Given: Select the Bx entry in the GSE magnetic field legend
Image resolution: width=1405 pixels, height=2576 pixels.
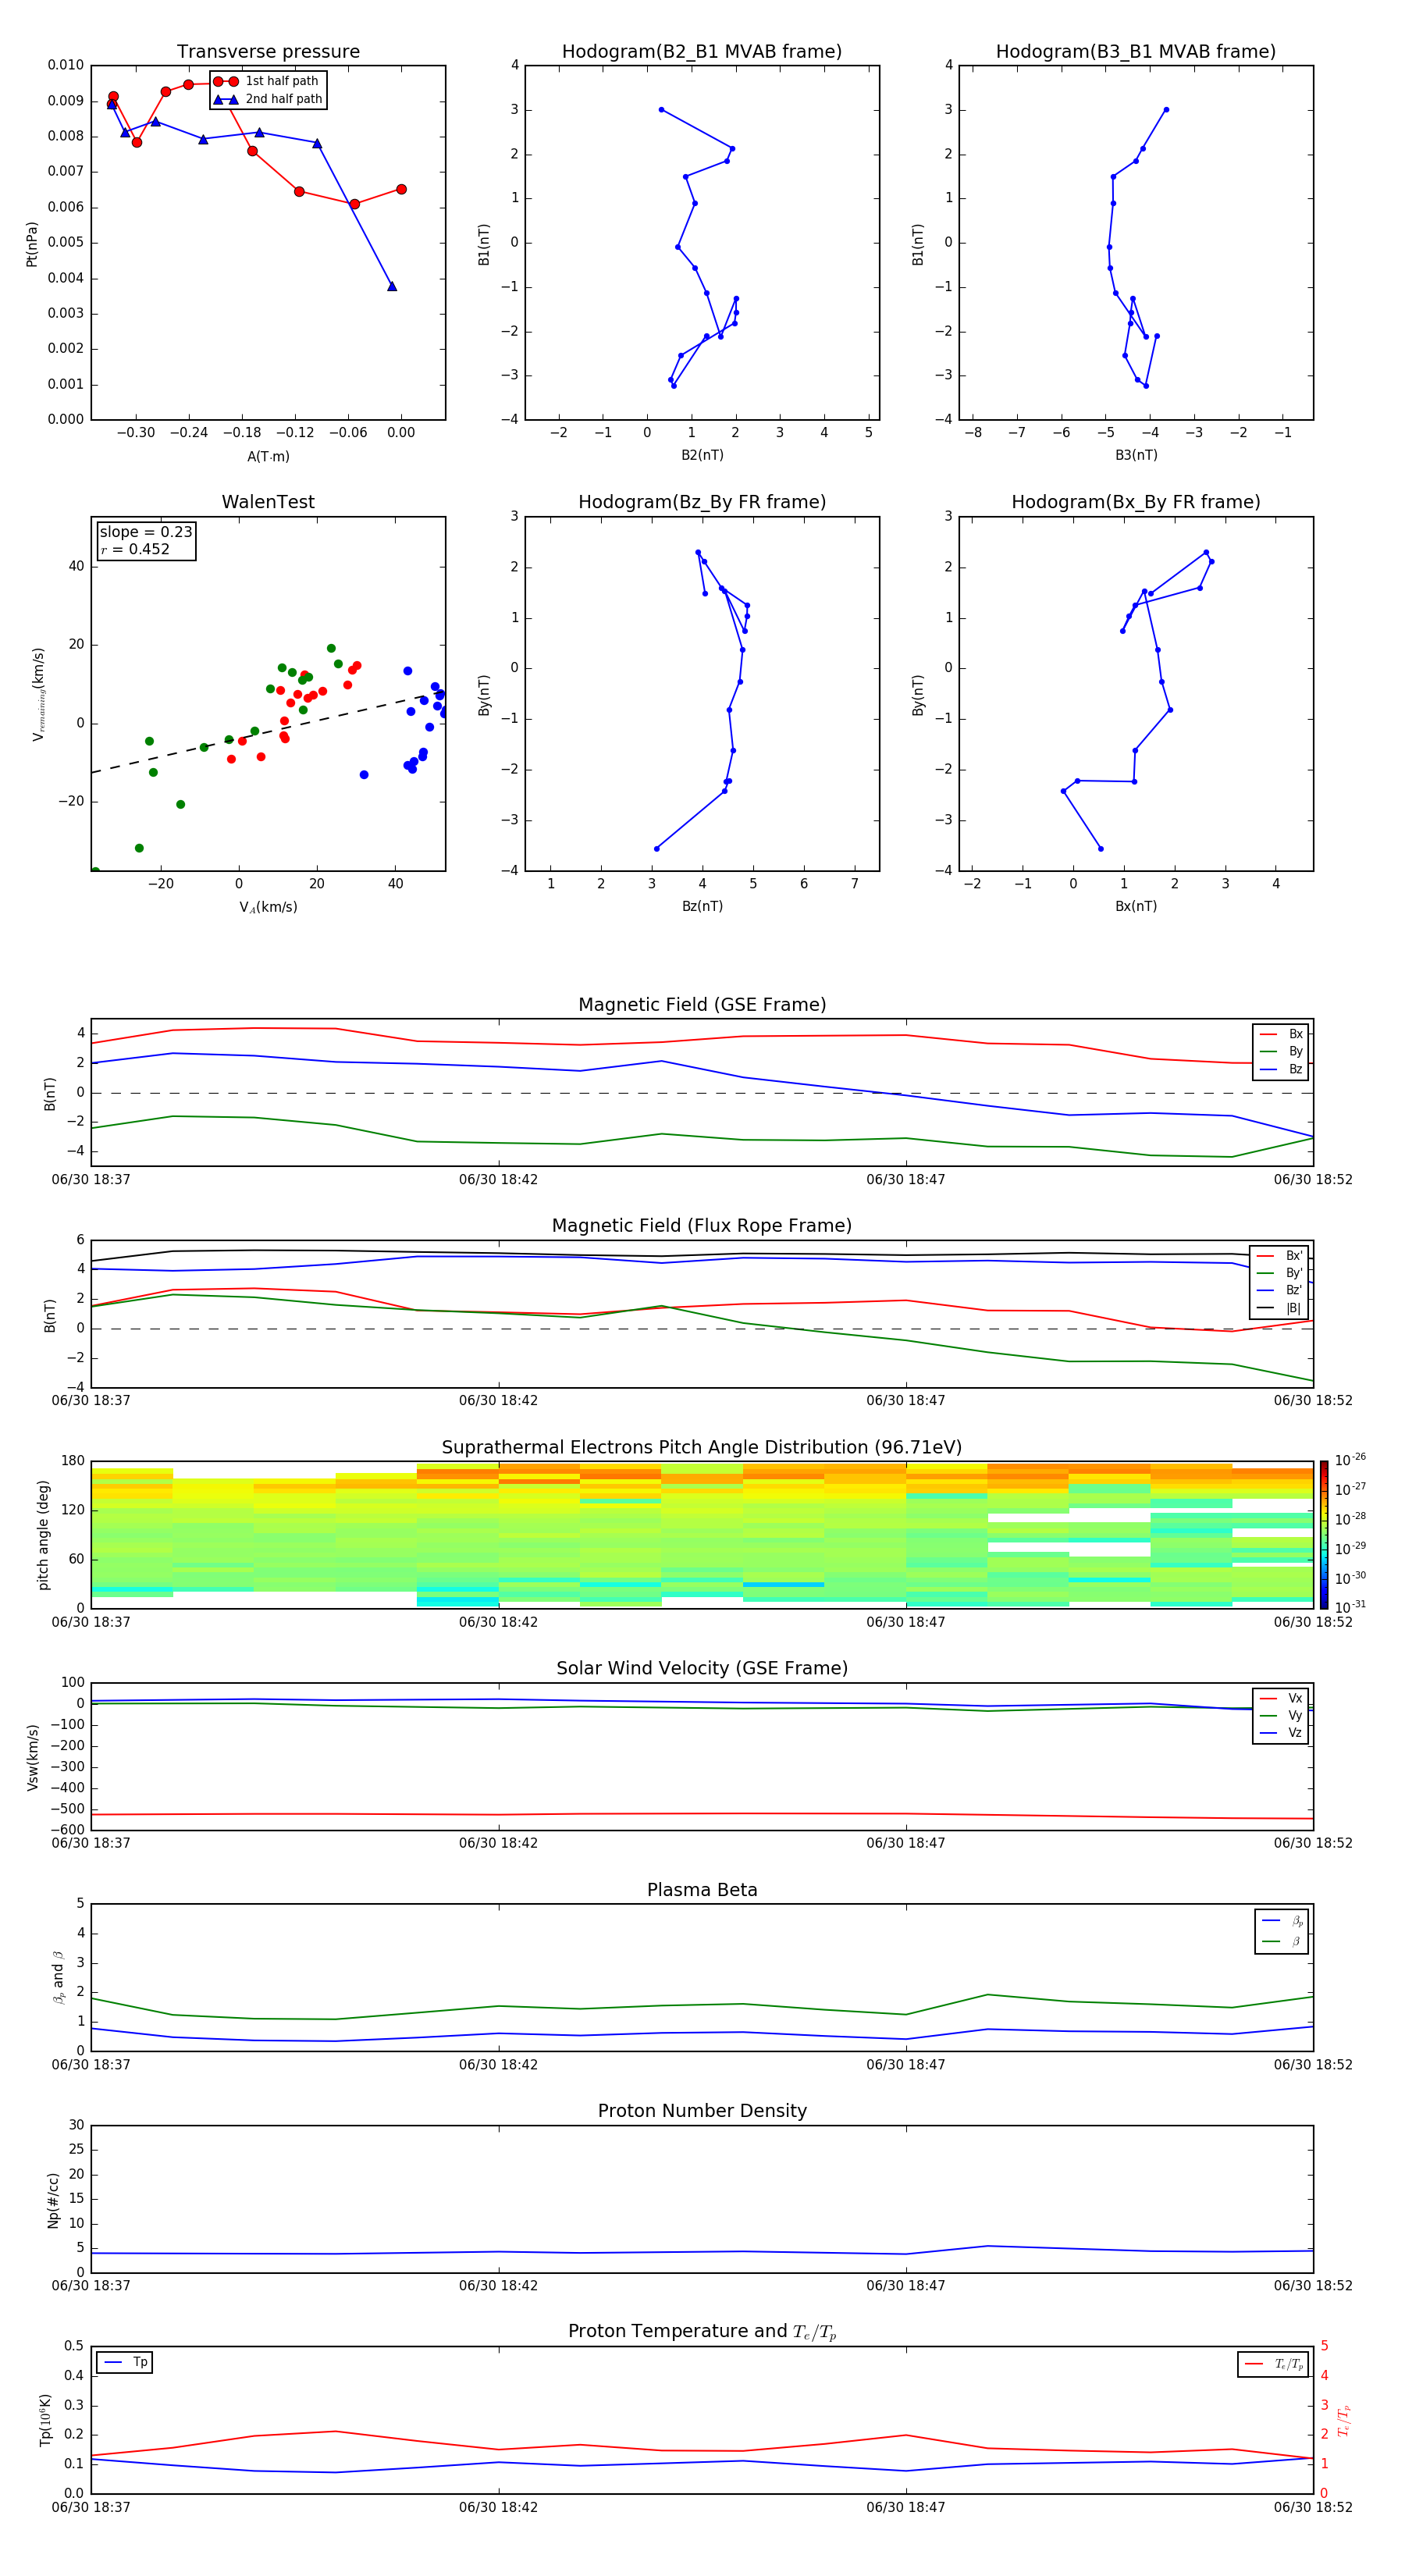Looking at the screenshot, I should 1281,1034.
